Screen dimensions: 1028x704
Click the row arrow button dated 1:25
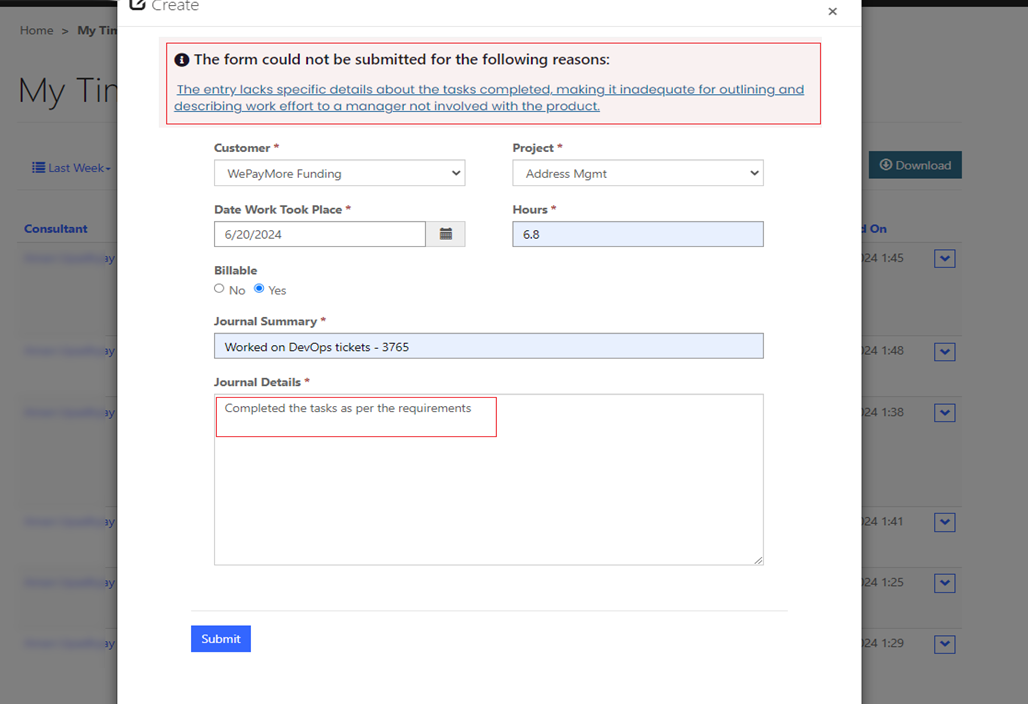pos(945,583)
